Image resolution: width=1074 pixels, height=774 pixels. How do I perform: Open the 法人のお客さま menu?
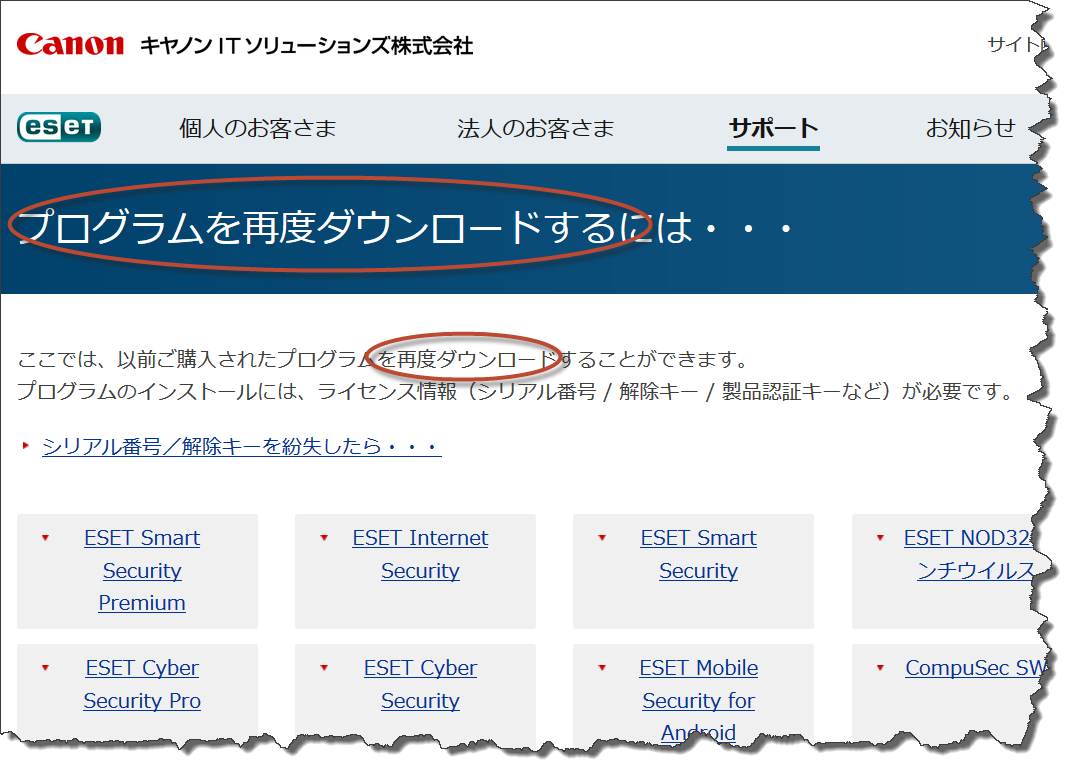[x=536, y=128]
